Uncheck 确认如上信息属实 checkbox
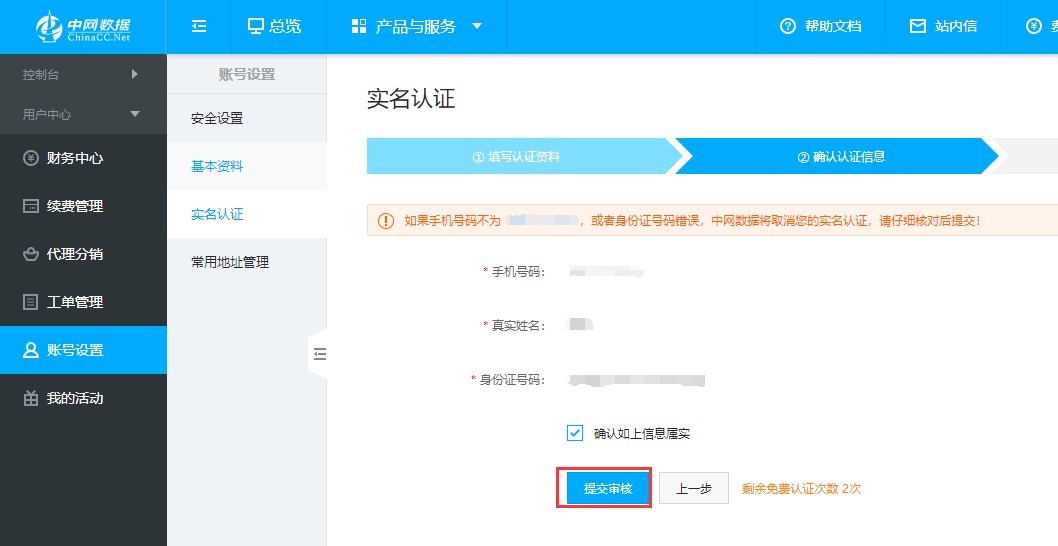1058x546 pixels. (x=575, y=433)
